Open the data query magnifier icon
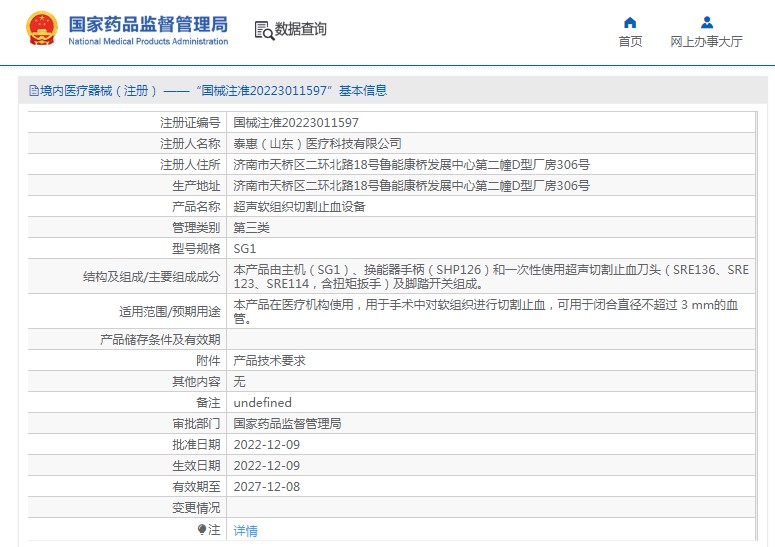The image size is (775, 547). pos(264,30)
